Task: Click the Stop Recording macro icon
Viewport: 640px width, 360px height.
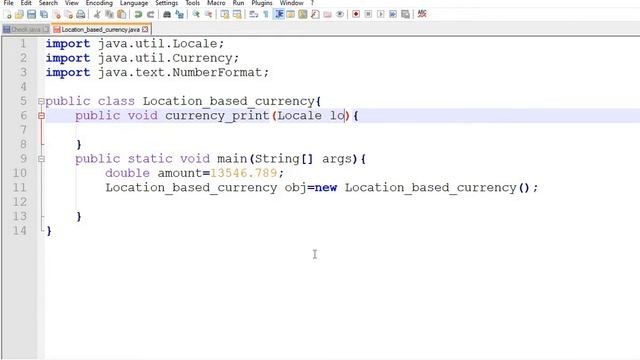Action: click(x=368, y=15)
